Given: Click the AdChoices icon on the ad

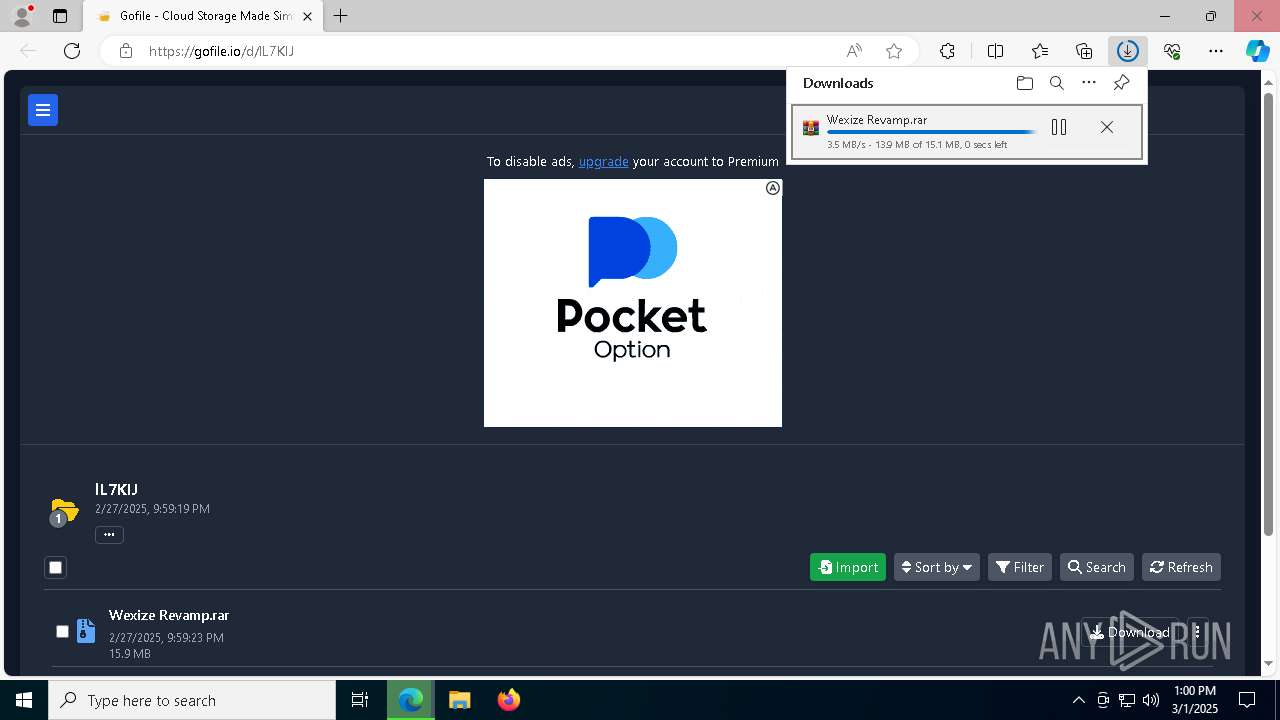Looking at the screenshot, I should pyautogui.click(x=773, y=188).
